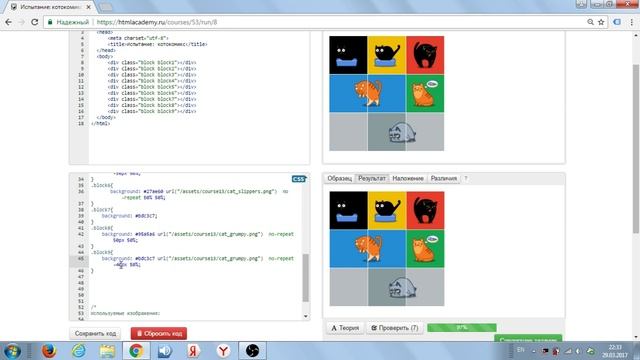
Task: Open a new browser tab
Action: pos(106,7)
